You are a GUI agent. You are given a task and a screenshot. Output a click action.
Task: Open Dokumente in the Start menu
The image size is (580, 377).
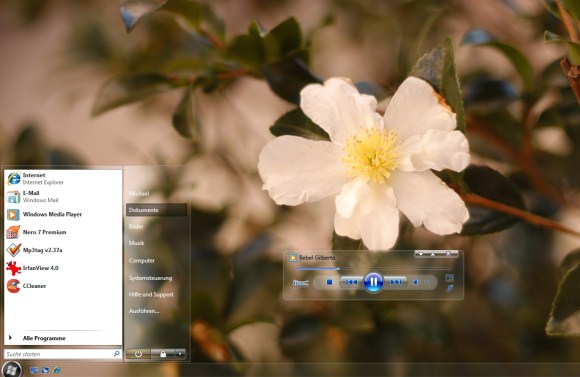156,210
